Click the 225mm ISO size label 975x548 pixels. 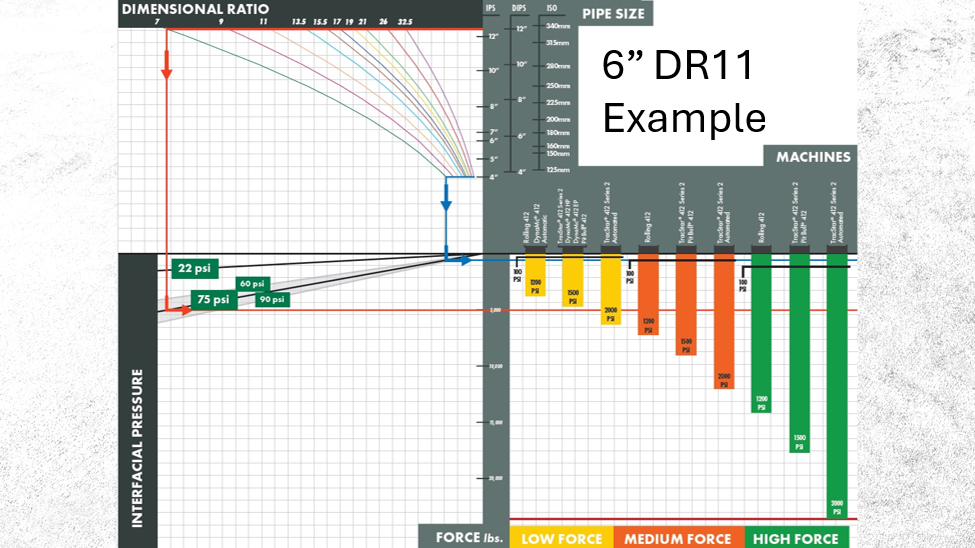558,103
